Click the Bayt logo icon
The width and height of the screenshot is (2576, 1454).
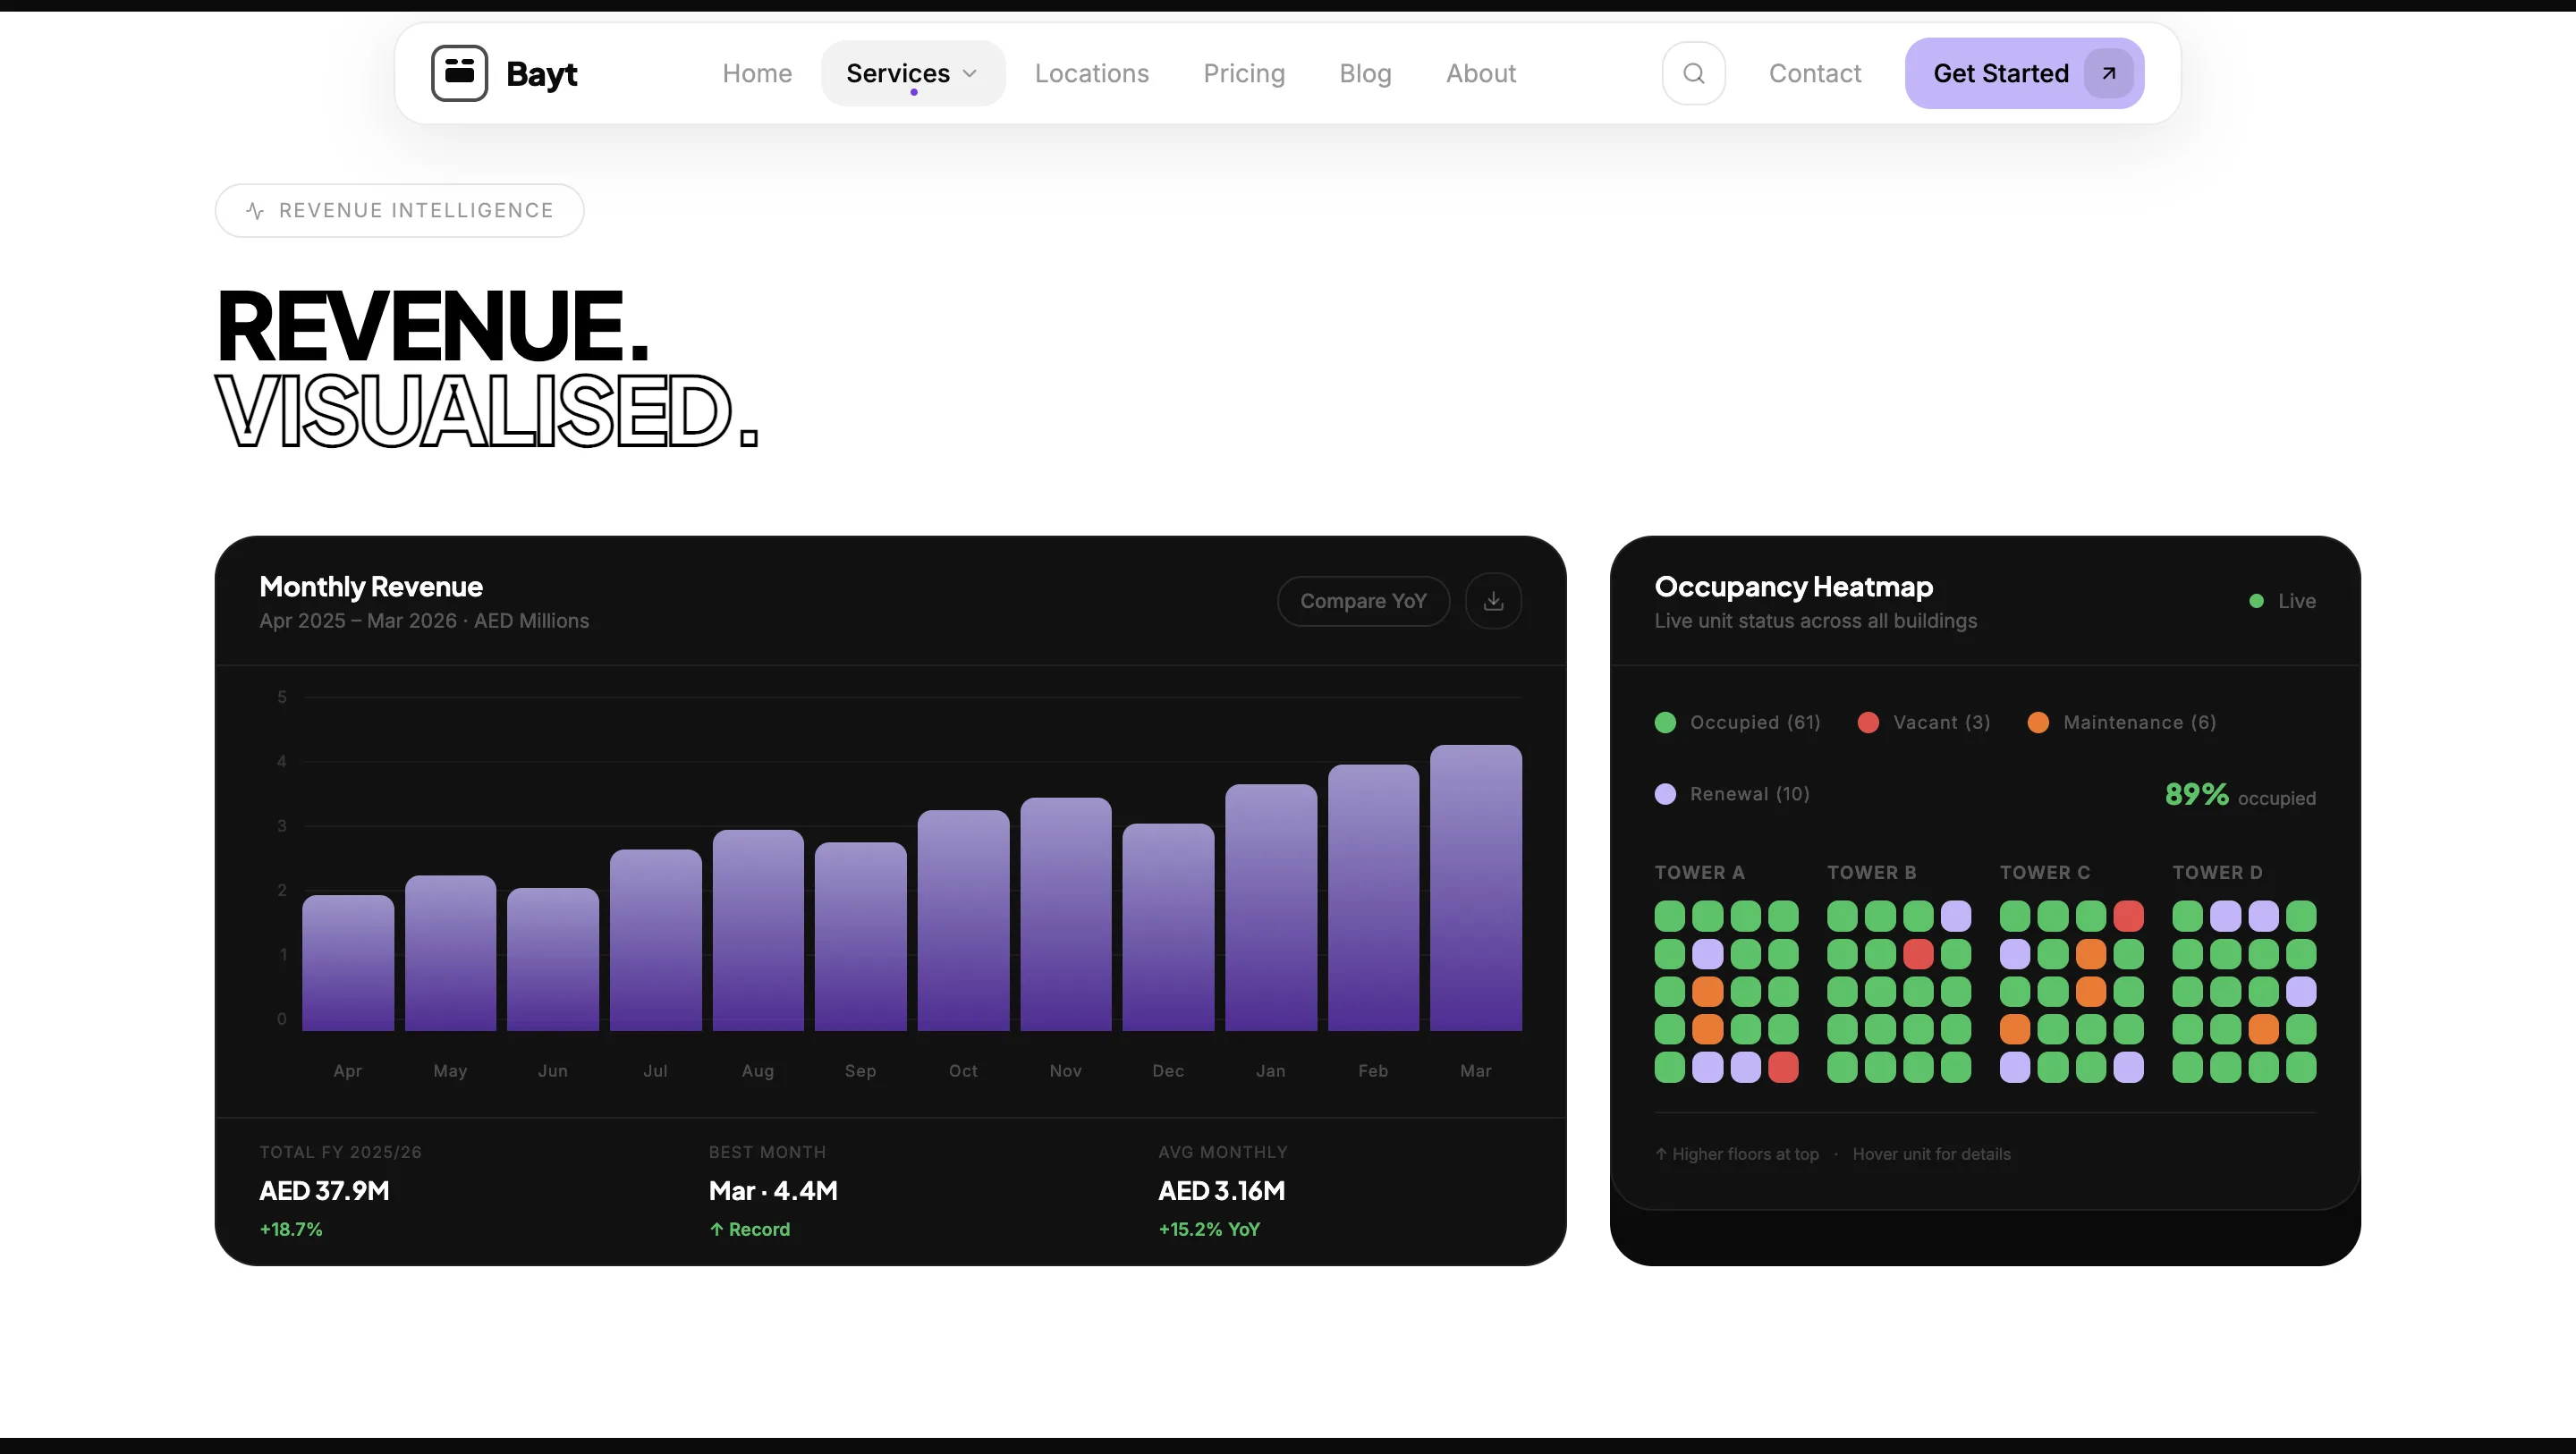point(459,73)
